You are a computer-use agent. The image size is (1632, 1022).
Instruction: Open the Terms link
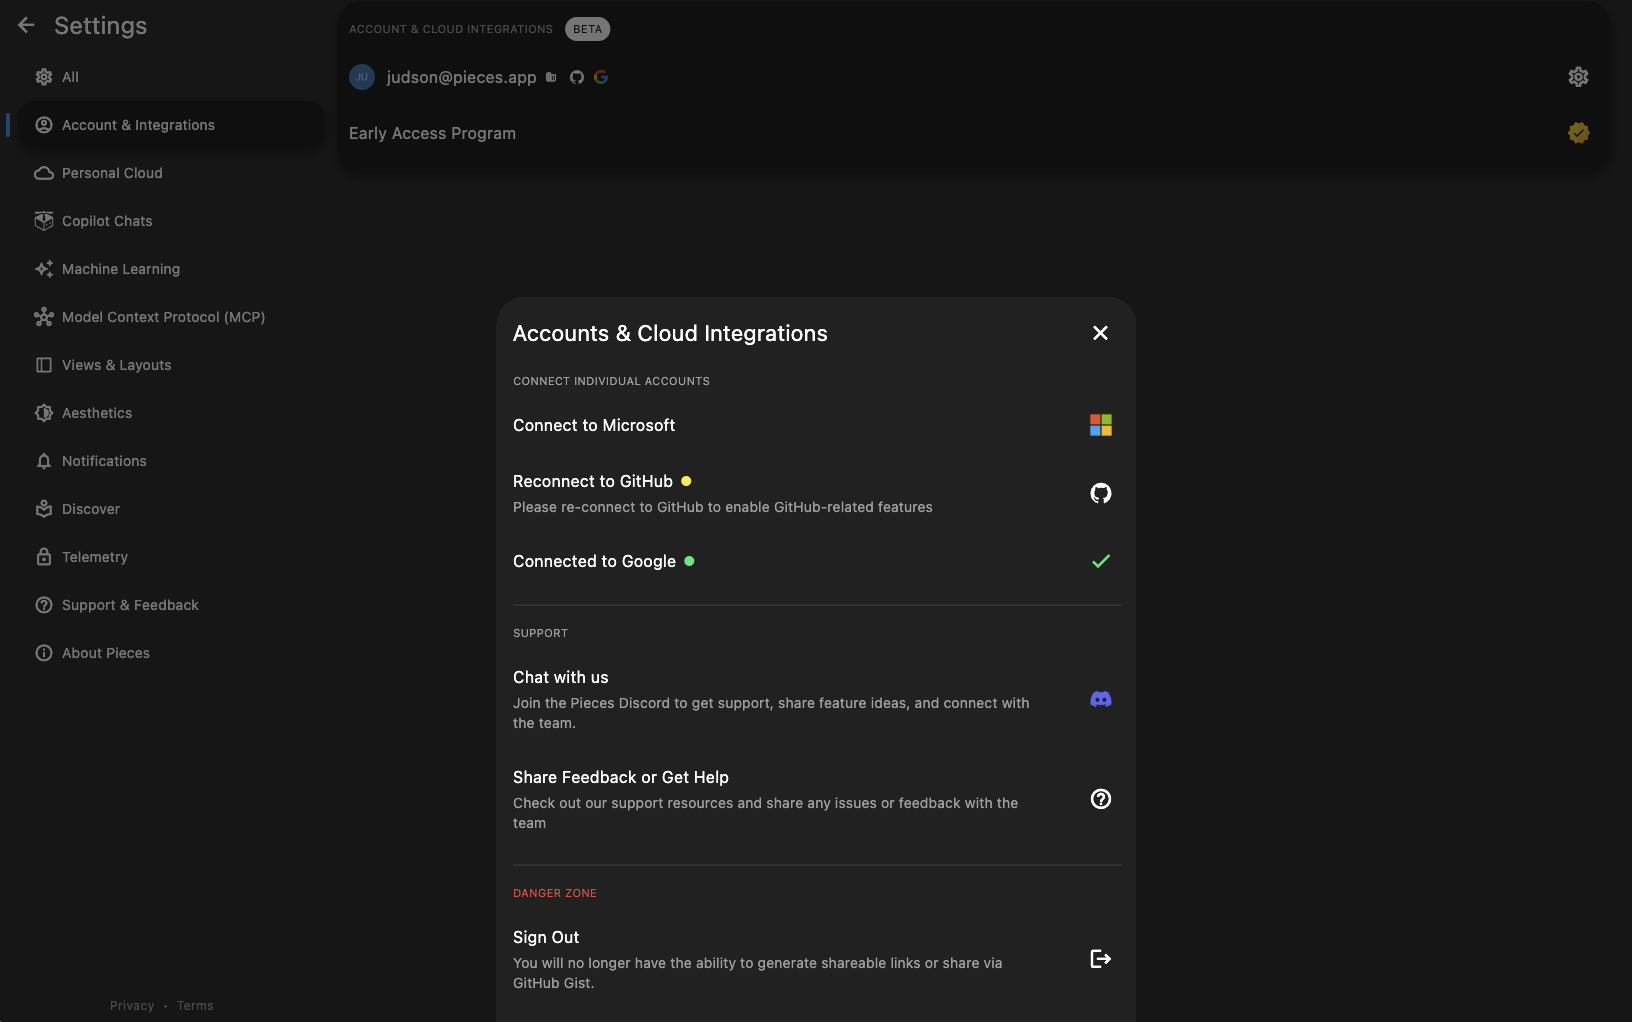click(x=195, y=1006)
